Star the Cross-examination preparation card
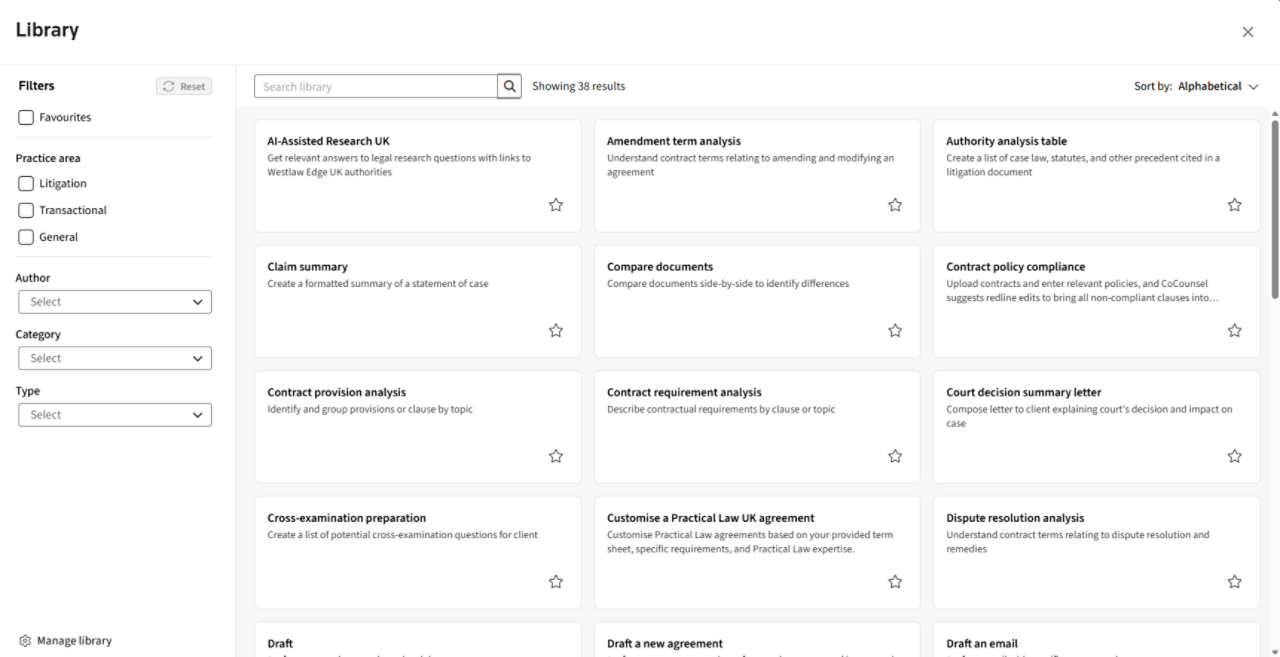 556,582
